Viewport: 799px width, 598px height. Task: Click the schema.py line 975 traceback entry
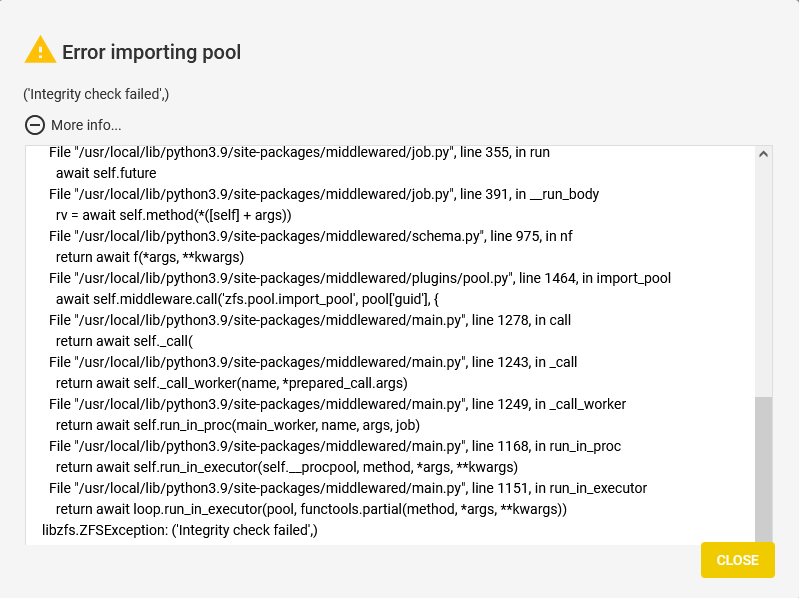tap(310, 236)
